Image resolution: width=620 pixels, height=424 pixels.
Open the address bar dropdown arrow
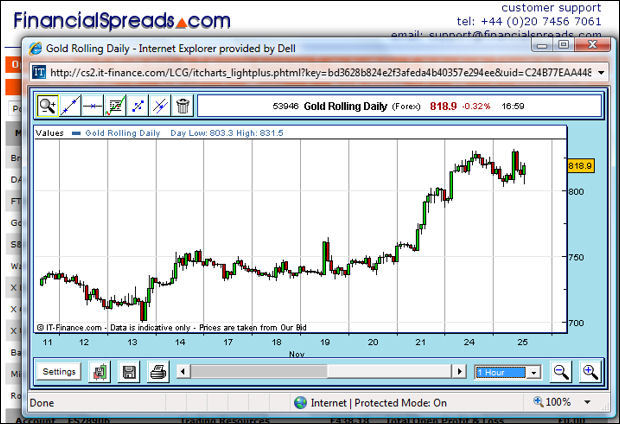pos(601,72)
